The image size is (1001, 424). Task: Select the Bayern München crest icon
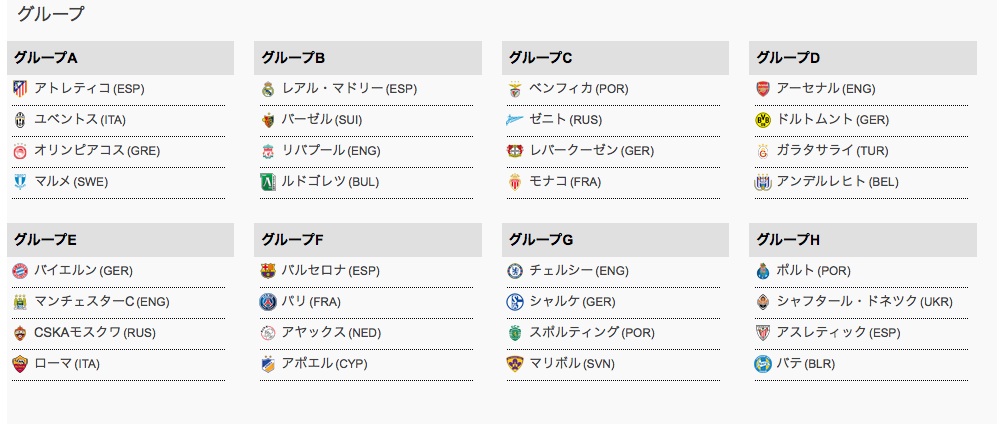coord(20,271)
